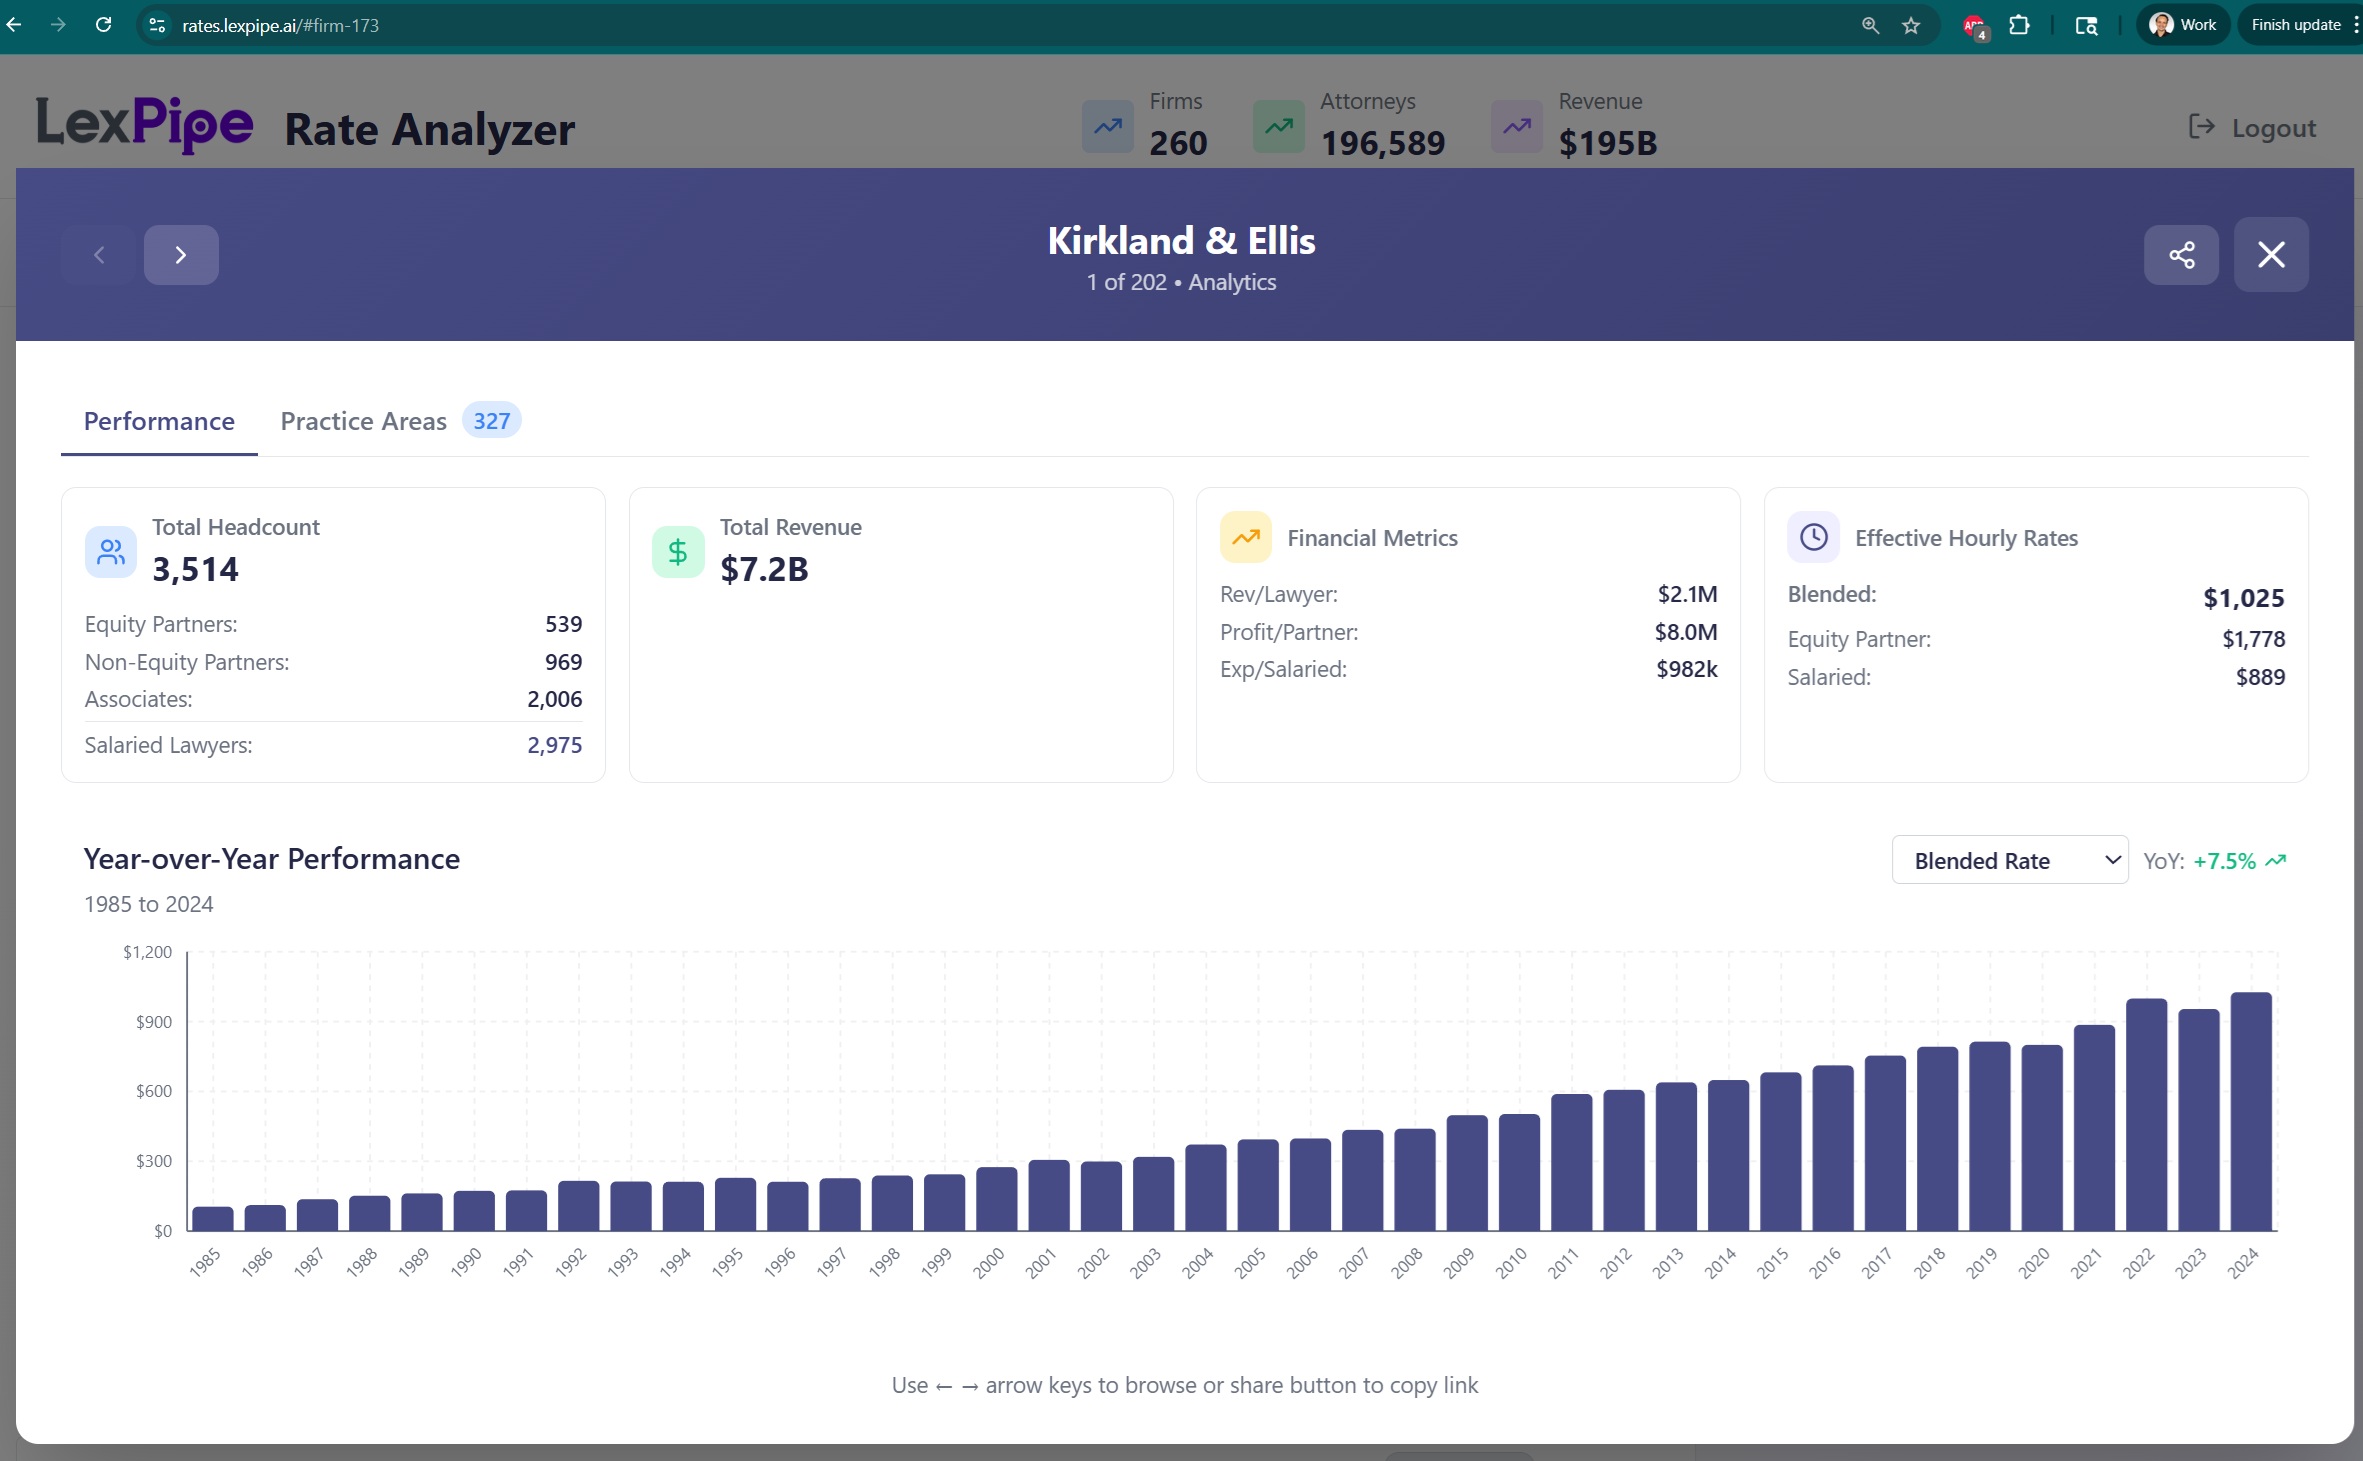Screen dimensions: 2363x1461
Task: Click the 2024 bar in chart
Action: coord(2250,1110)
